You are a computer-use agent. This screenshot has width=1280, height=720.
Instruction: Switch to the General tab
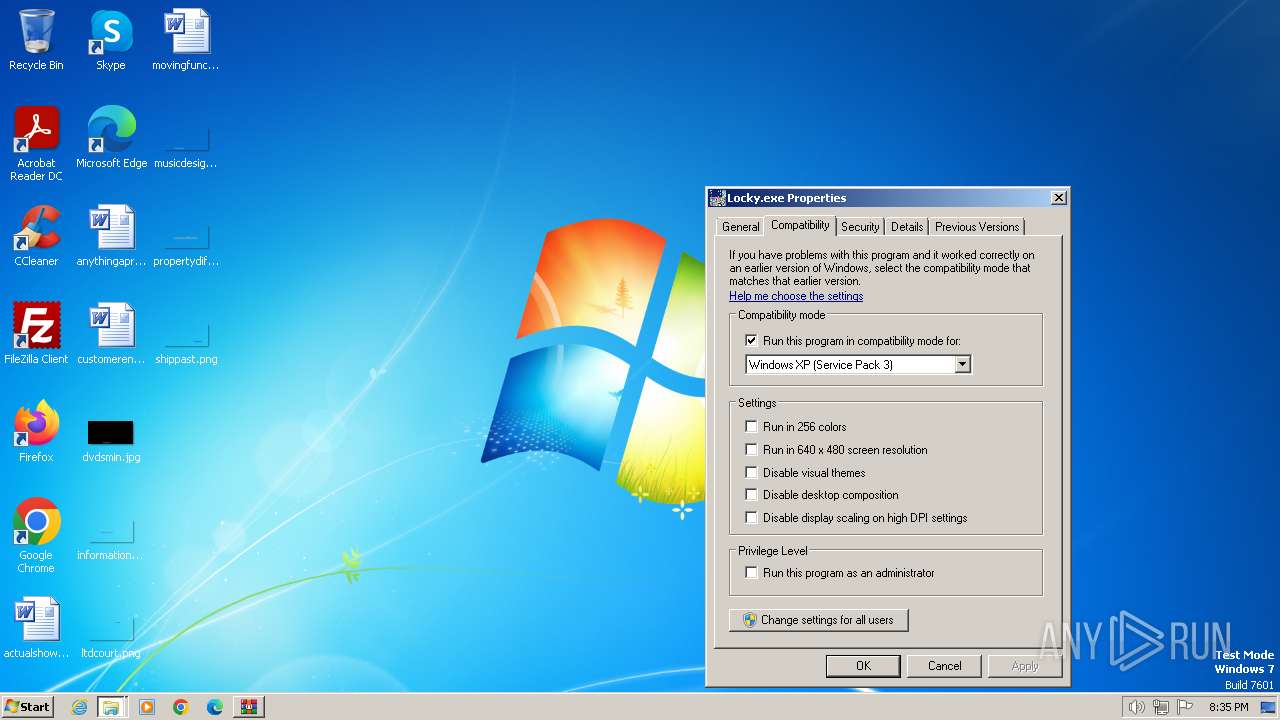pos(741,227)
